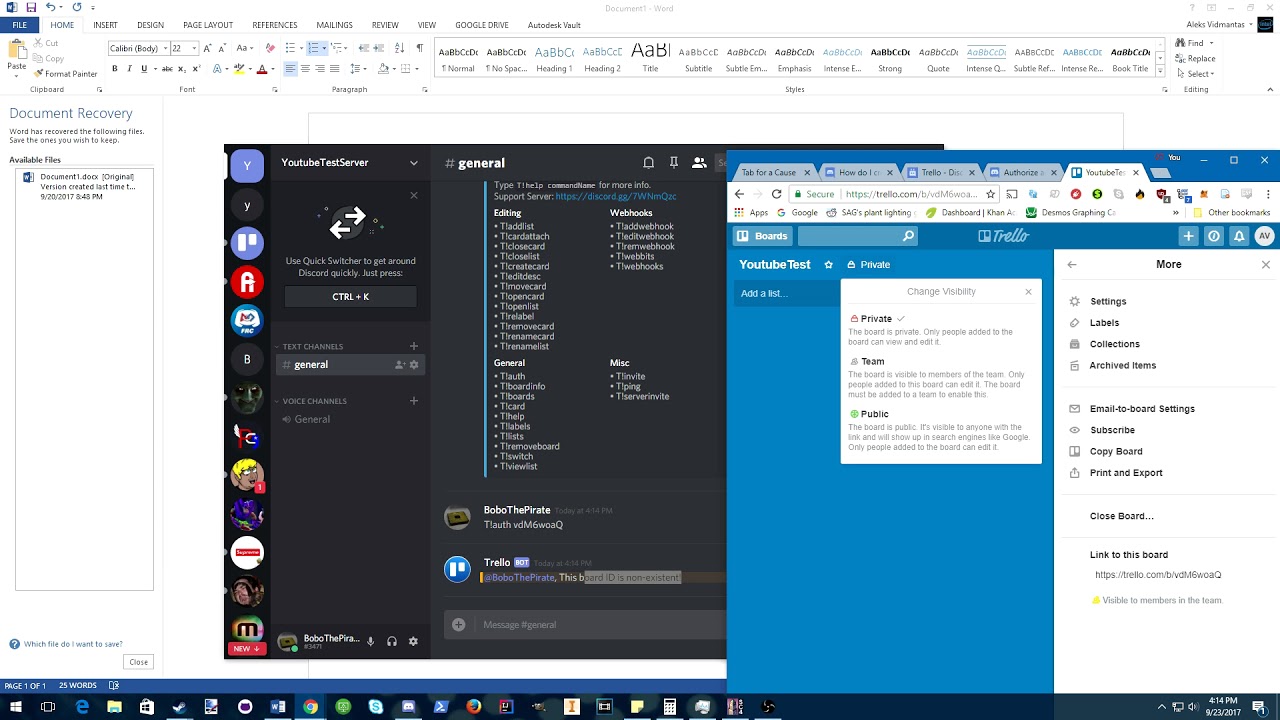Switch to the Tab for a Cause Chrome tab
This screenshot has width=1280, height=720.
(773, 173)
